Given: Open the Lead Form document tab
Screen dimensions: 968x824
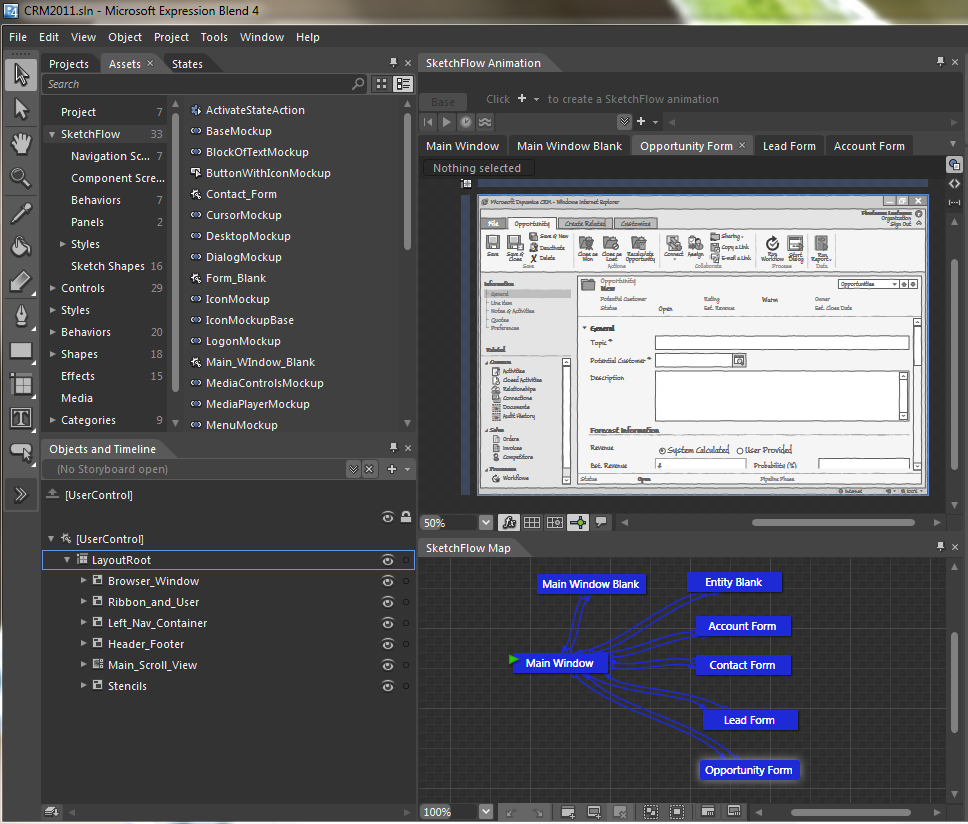Looking at the screenshot, I should tap(789, 146).
